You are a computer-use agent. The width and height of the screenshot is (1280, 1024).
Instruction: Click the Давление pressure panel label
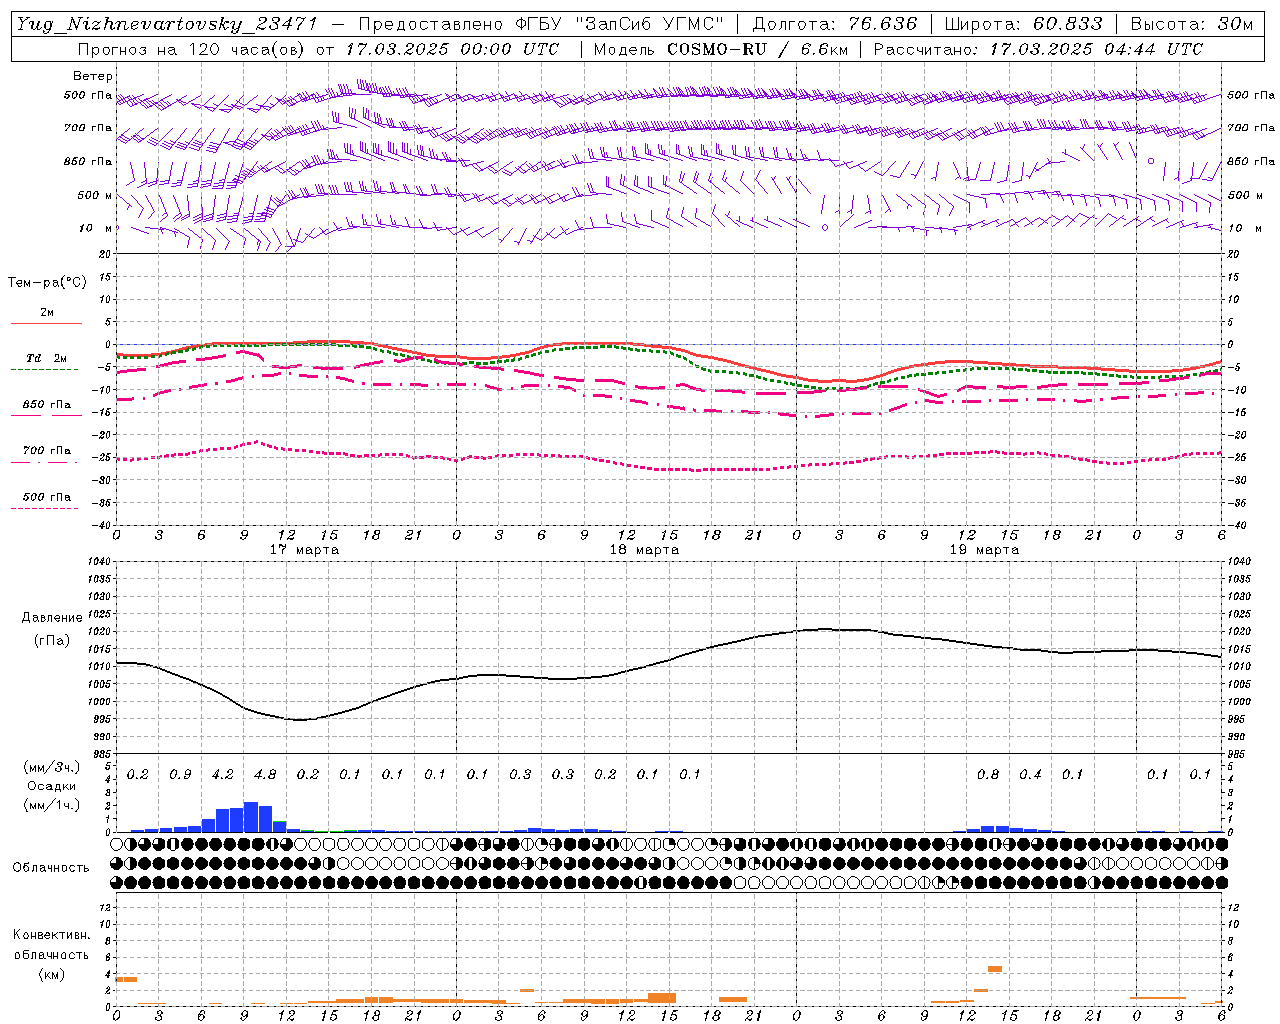click(x=52, y=618)
